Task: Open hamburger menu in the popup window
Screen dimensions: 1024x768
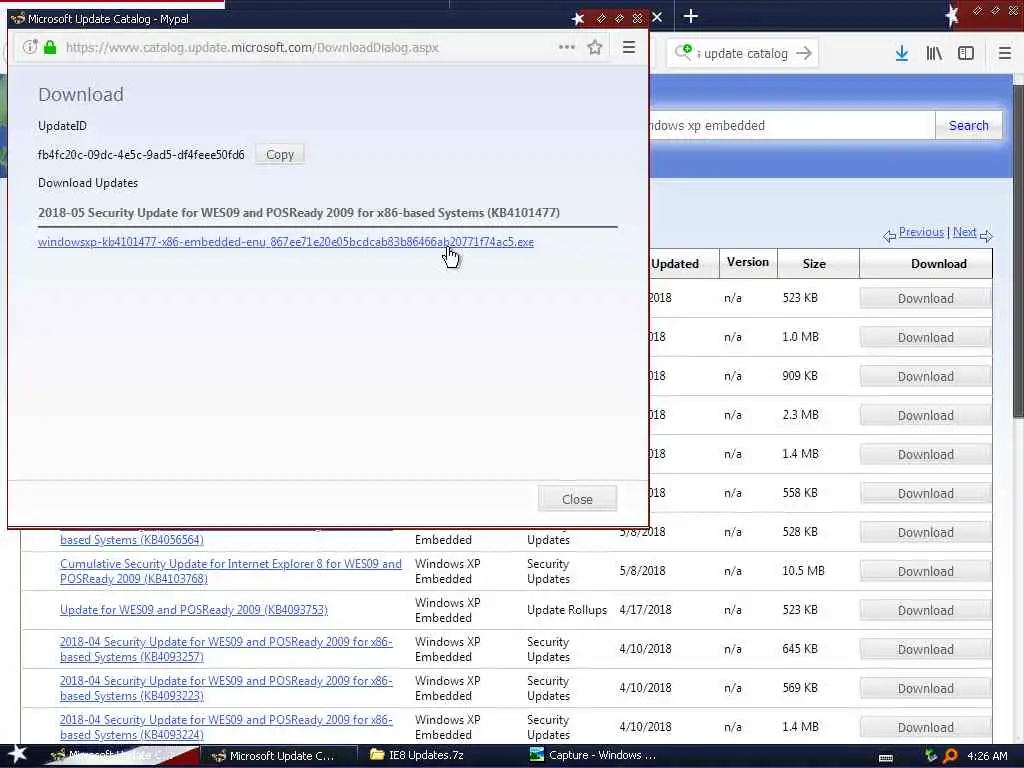Action: (x=629, y=47)
